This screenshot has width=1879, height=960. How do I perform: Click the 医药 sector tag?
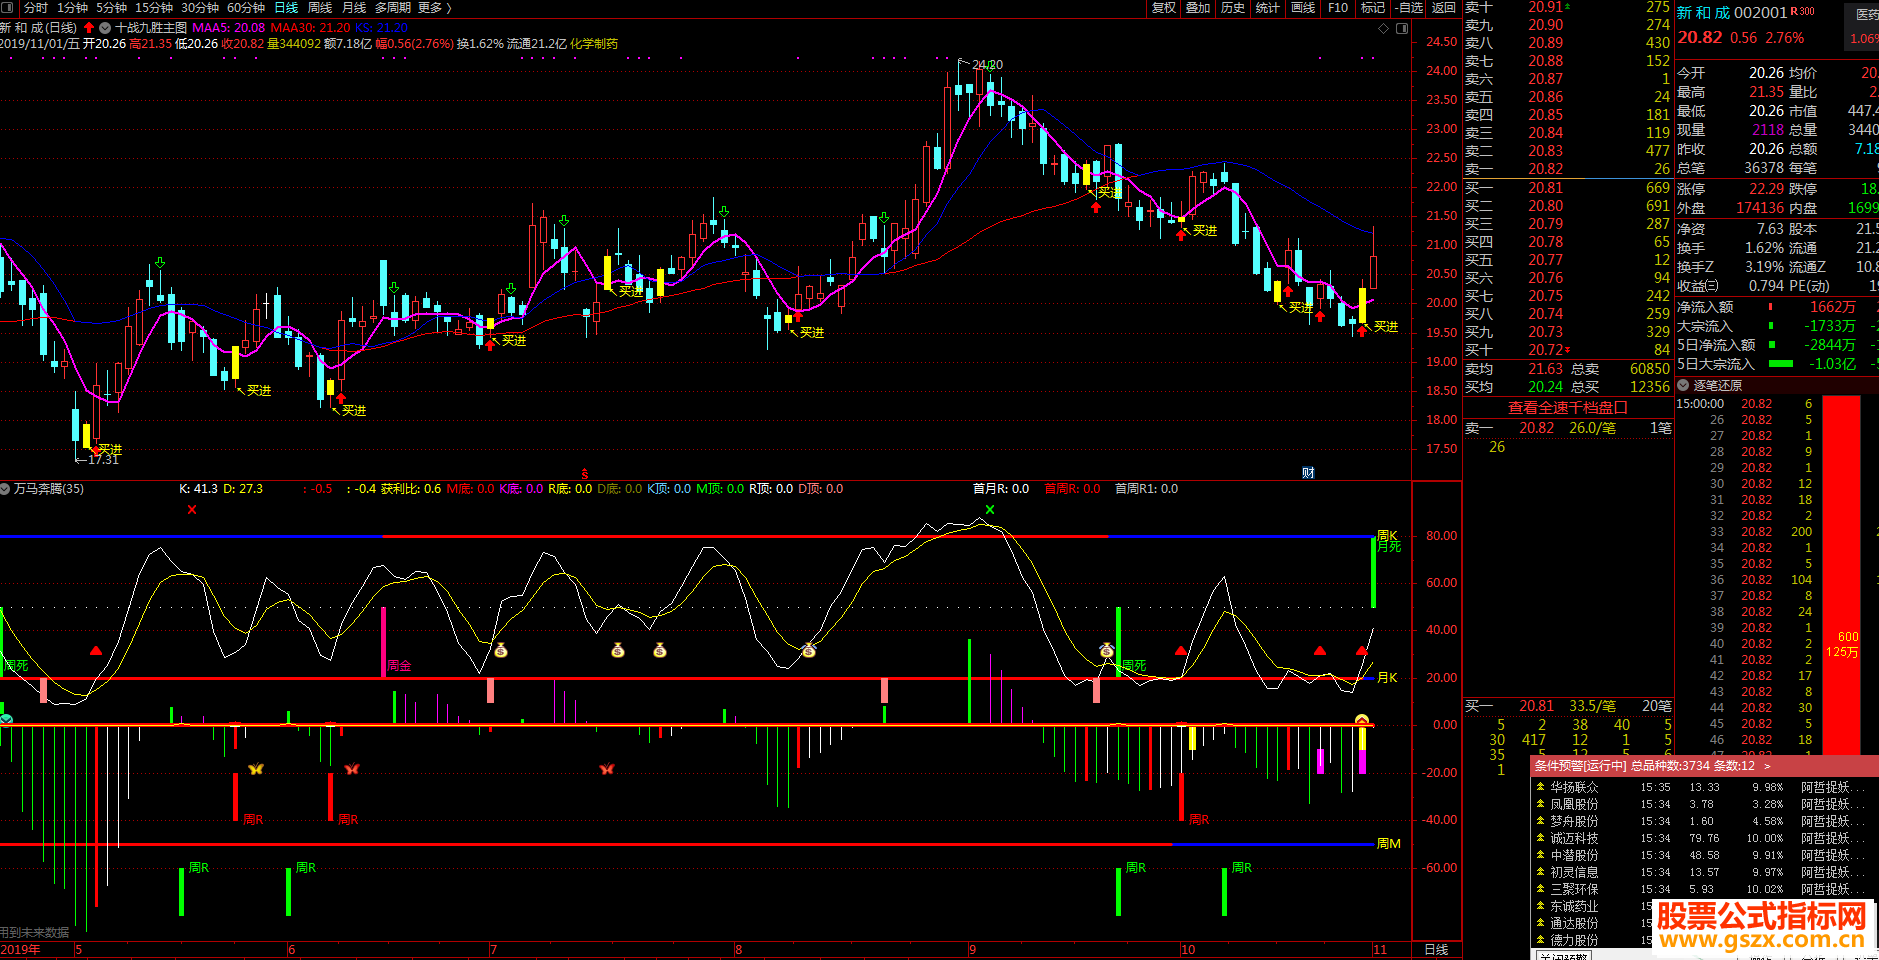tap(1867, 14)
